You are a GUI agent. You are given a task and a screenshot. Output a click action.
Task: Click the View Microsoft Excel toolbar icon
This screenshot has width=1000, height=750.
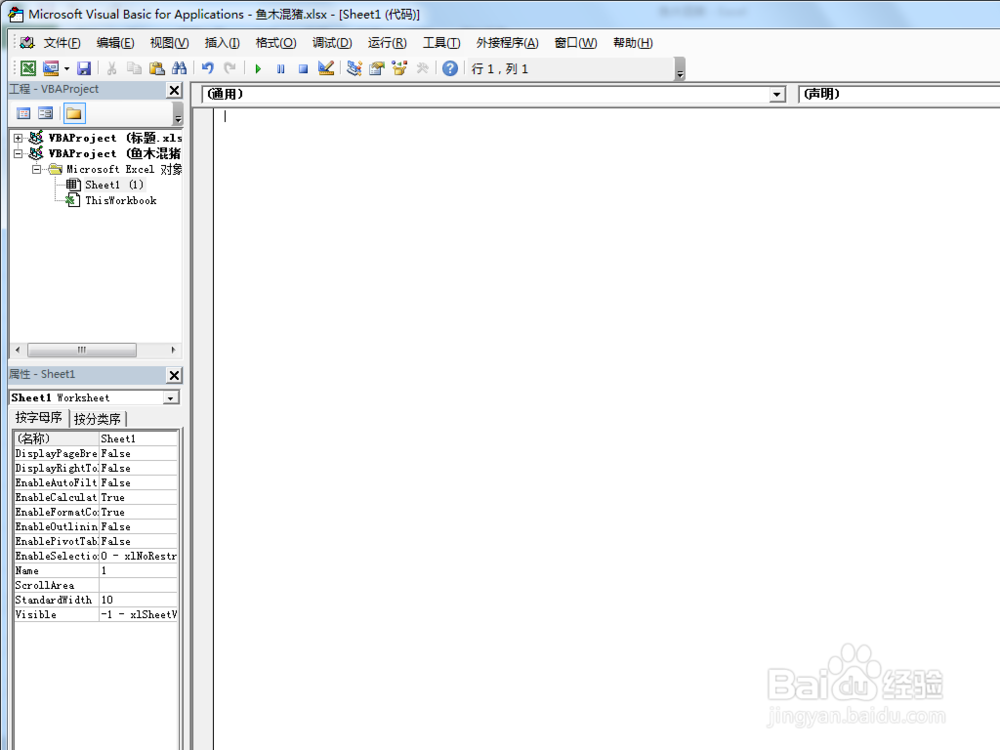click(x=28, y=68)
